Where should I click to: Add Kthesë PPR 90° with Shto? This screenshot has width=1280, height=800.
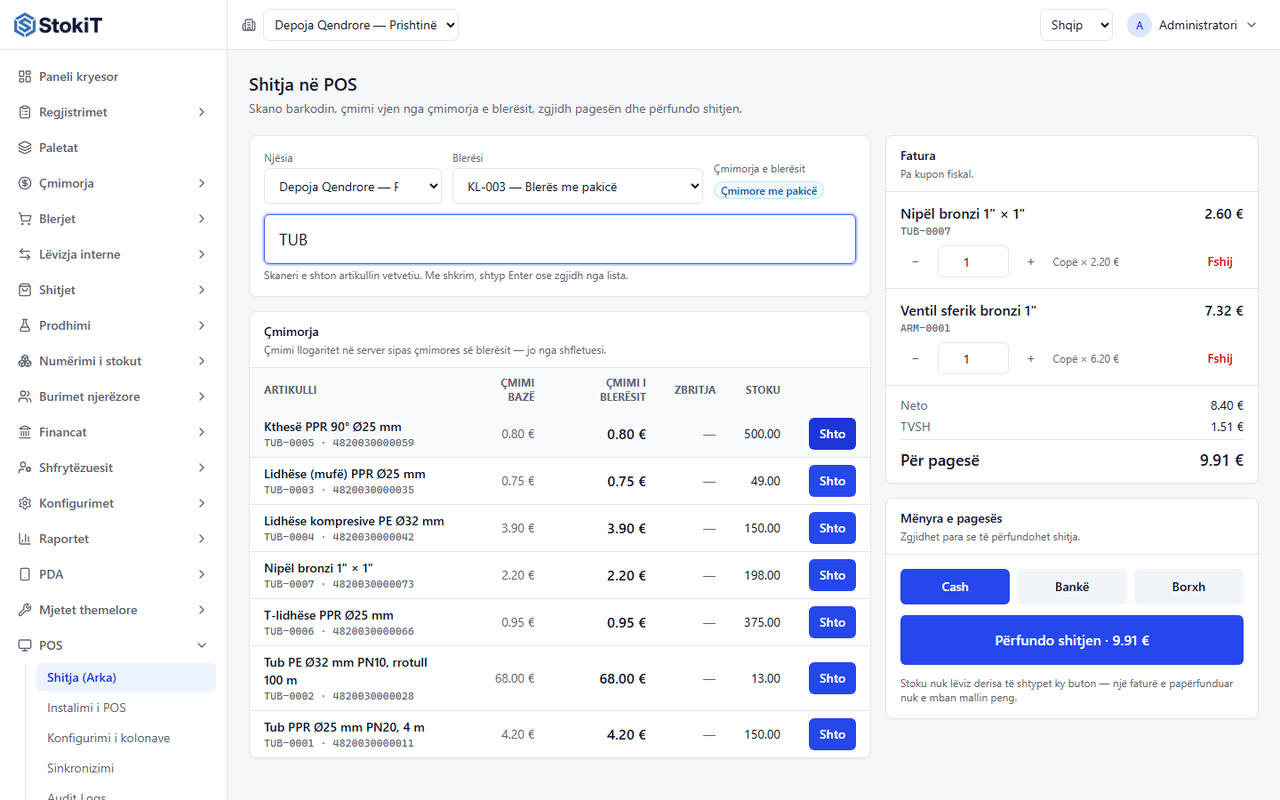click(832, 434)
